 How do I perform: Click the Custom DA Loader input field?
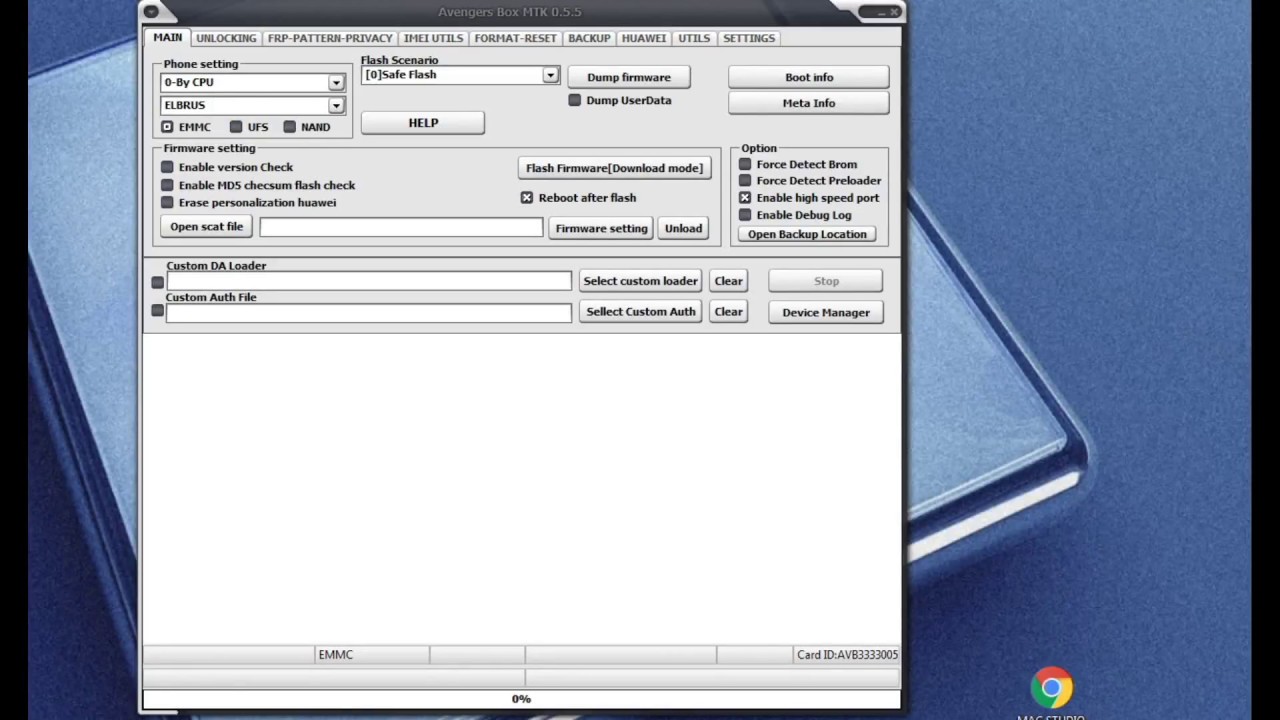tap(369, 282)
